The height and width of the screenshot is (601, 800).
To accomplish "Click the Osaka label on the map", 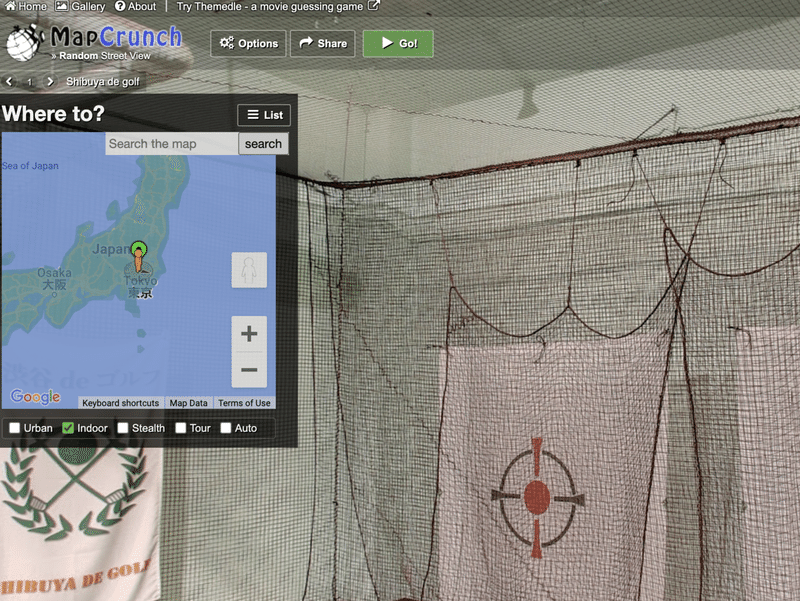I will click(54, 279).
